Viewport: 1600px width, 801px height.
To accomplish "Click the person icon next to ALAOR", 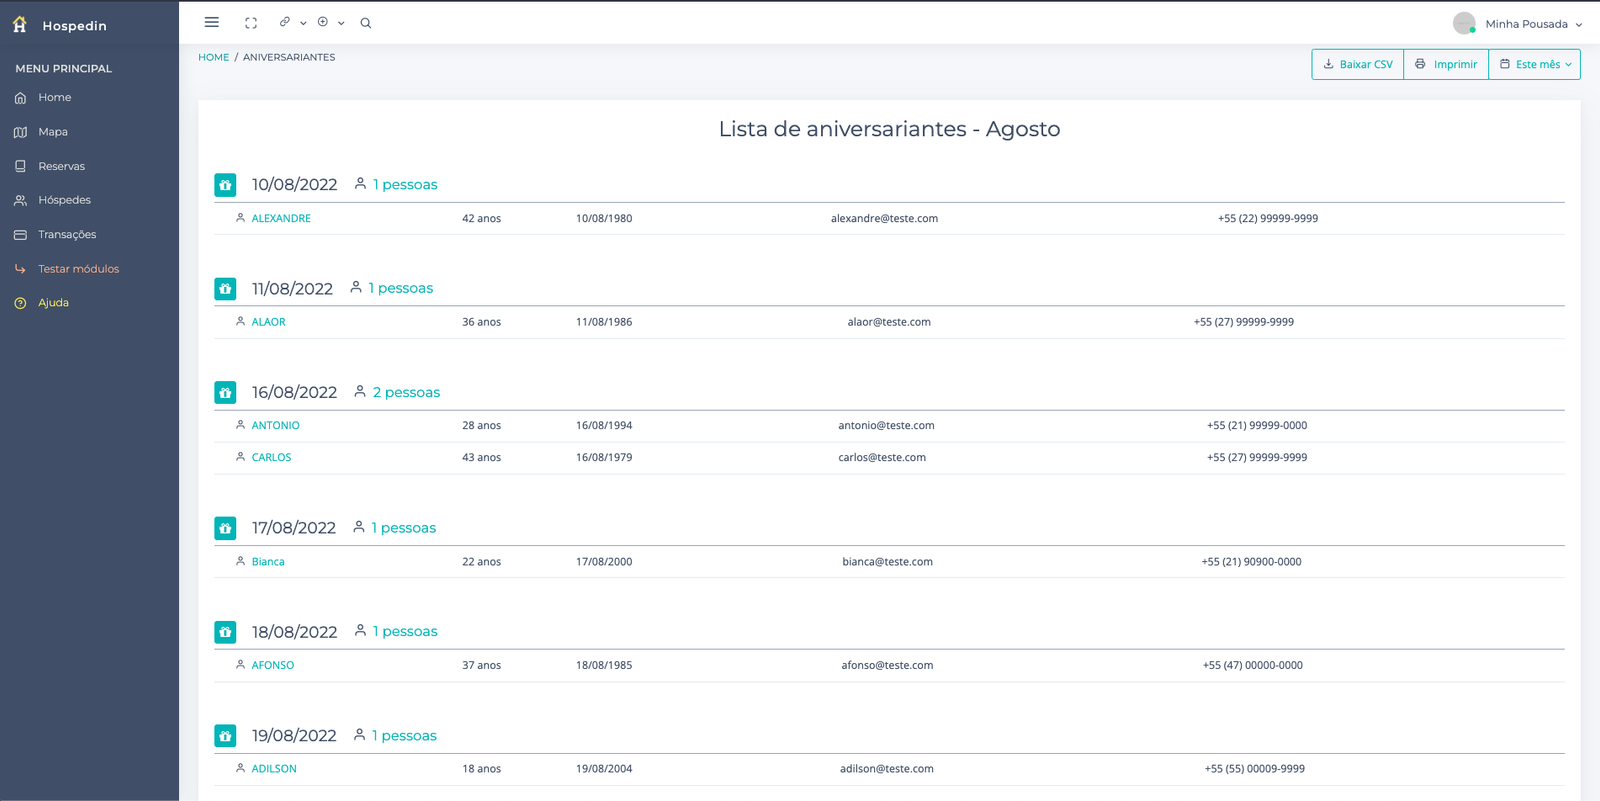I will tap(240, 321).
